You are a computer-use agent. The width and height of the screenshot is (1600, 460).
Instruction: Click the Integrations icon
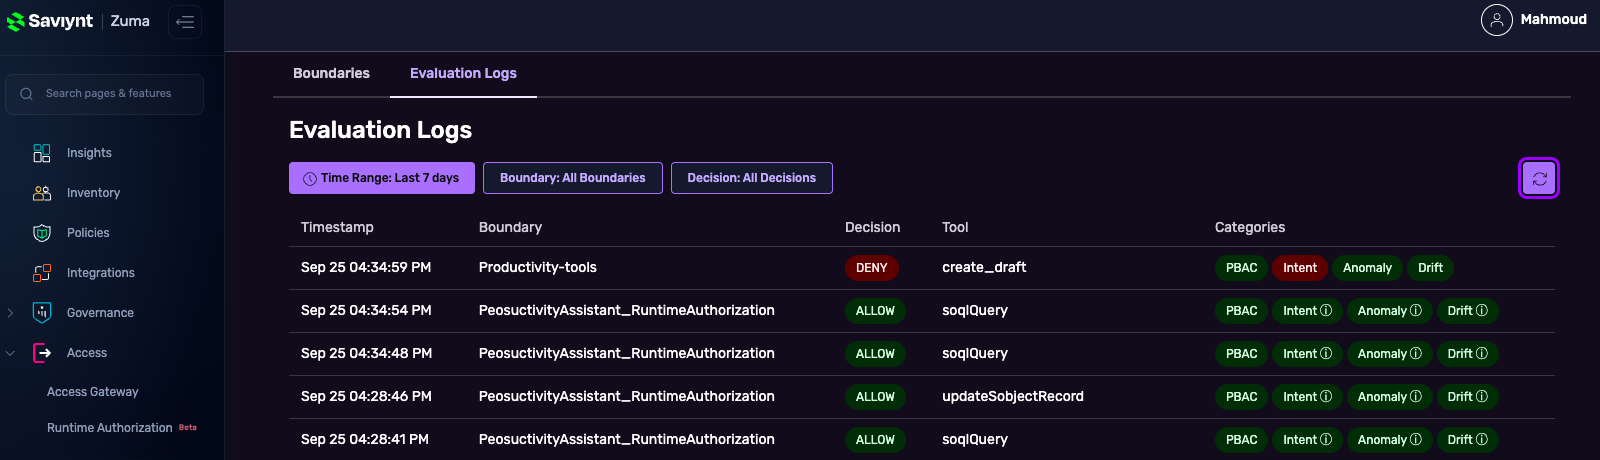click(x=42, y=273)
